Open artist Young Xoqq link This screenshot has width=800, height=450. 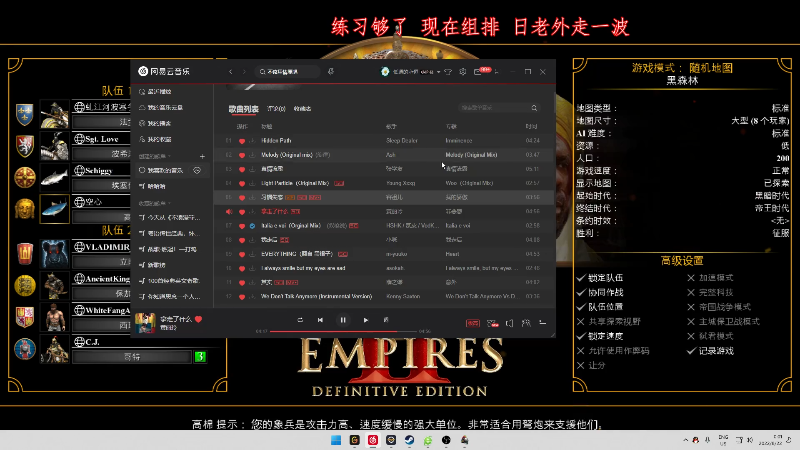click(401, 183)
